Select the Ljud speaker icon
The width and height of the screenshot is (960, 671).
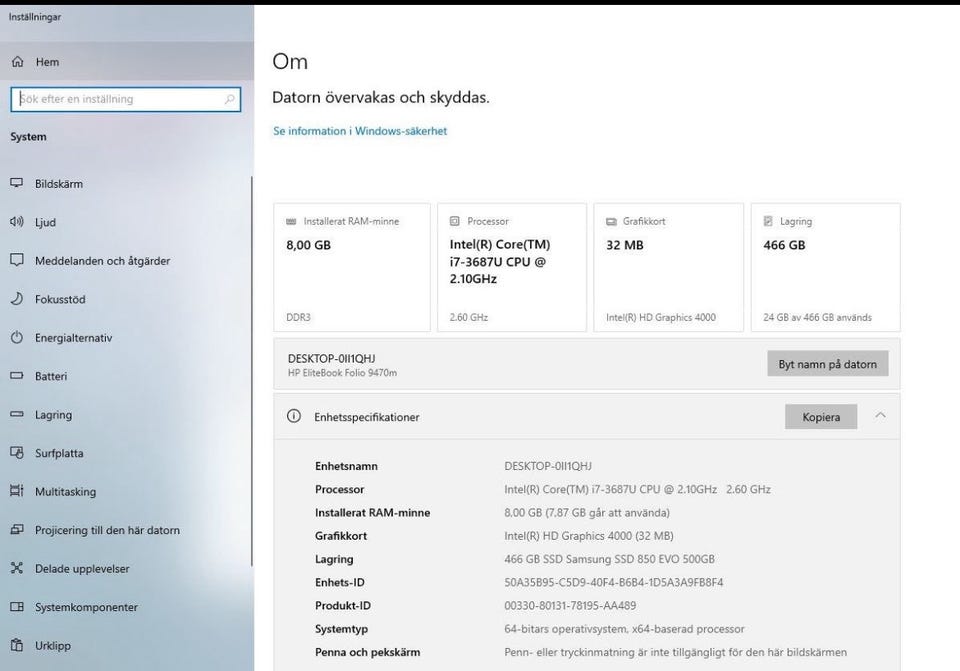[16, 222]
